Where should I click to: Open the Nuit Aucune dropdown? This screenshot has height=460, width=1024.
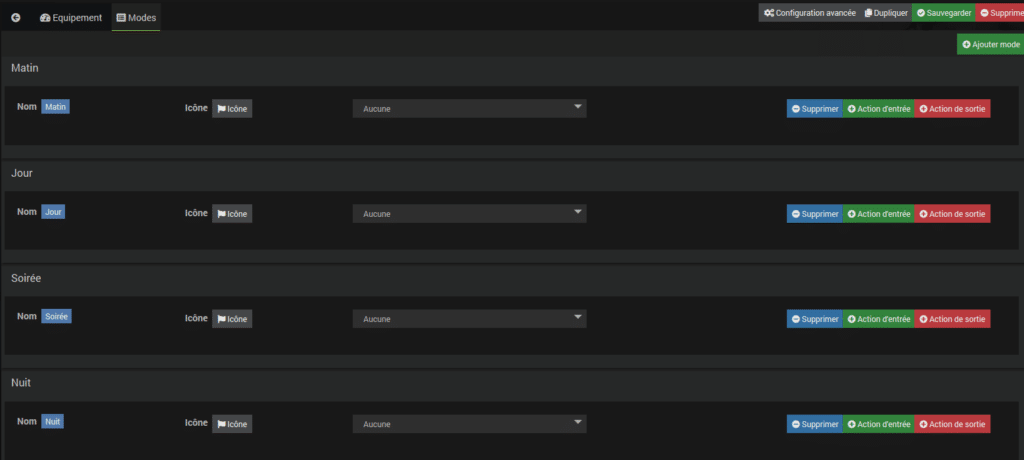(x=470, y=424)
